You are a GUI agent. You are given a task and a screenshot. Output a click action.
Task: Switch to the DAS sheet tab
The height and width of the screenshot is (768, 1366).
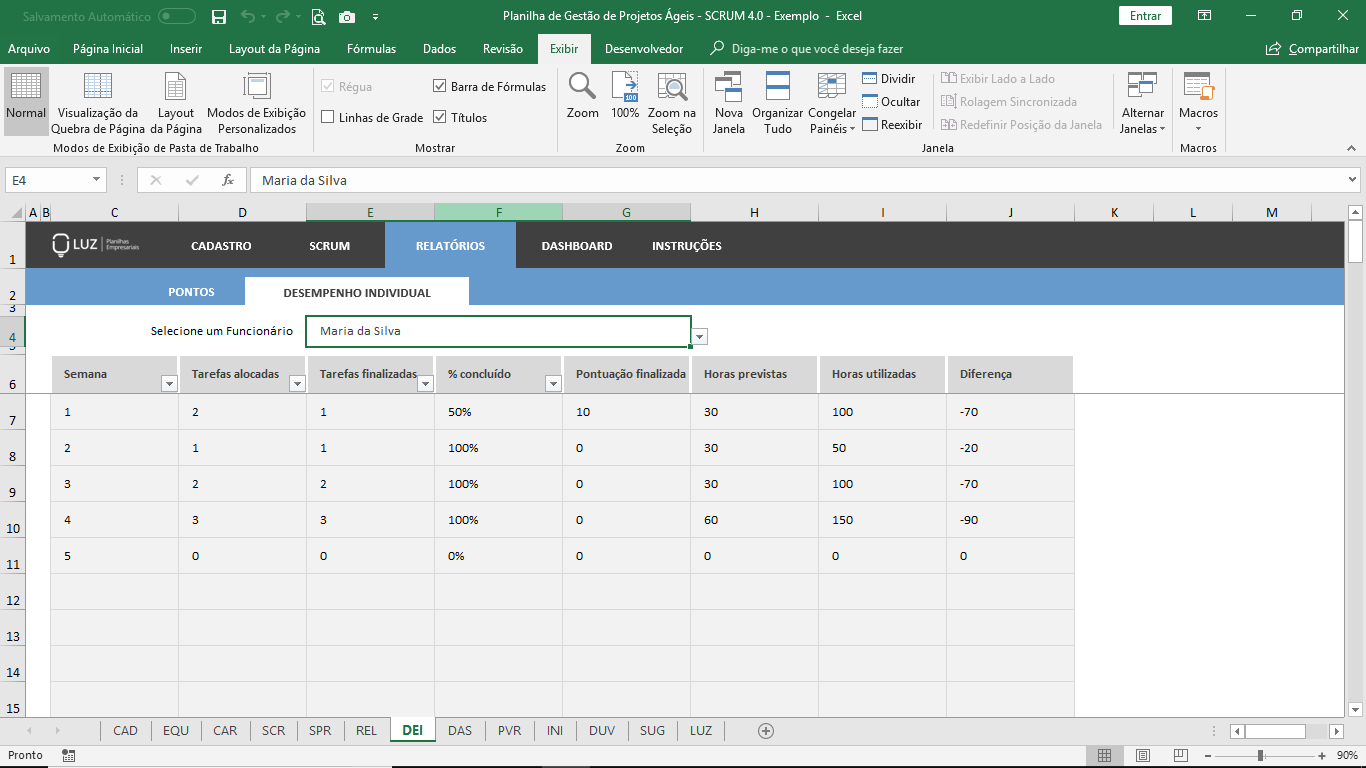click(460, 731)
